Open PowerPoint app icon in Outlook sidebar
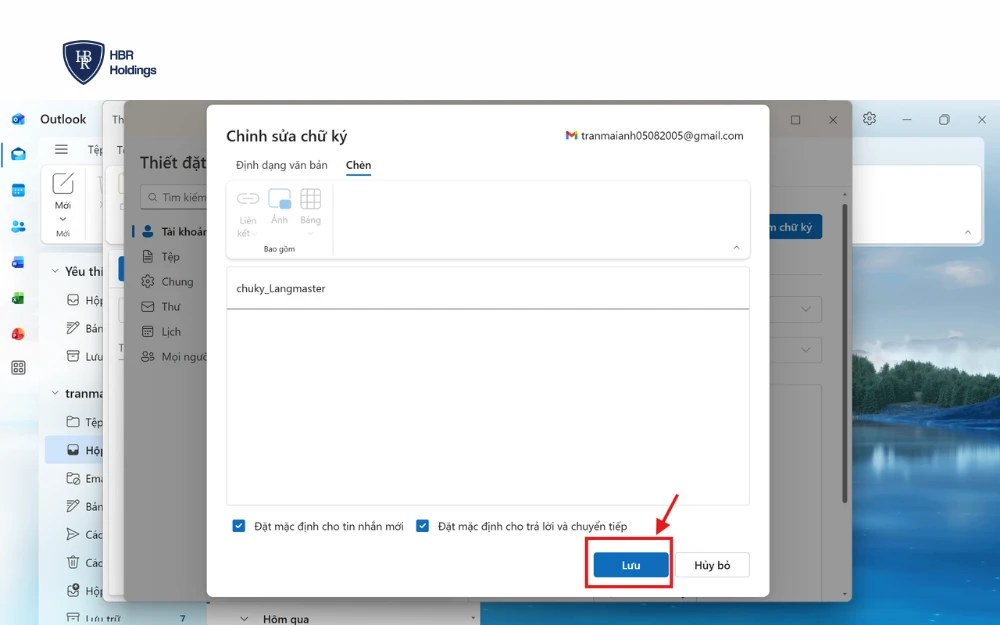 tap(18, 334)
